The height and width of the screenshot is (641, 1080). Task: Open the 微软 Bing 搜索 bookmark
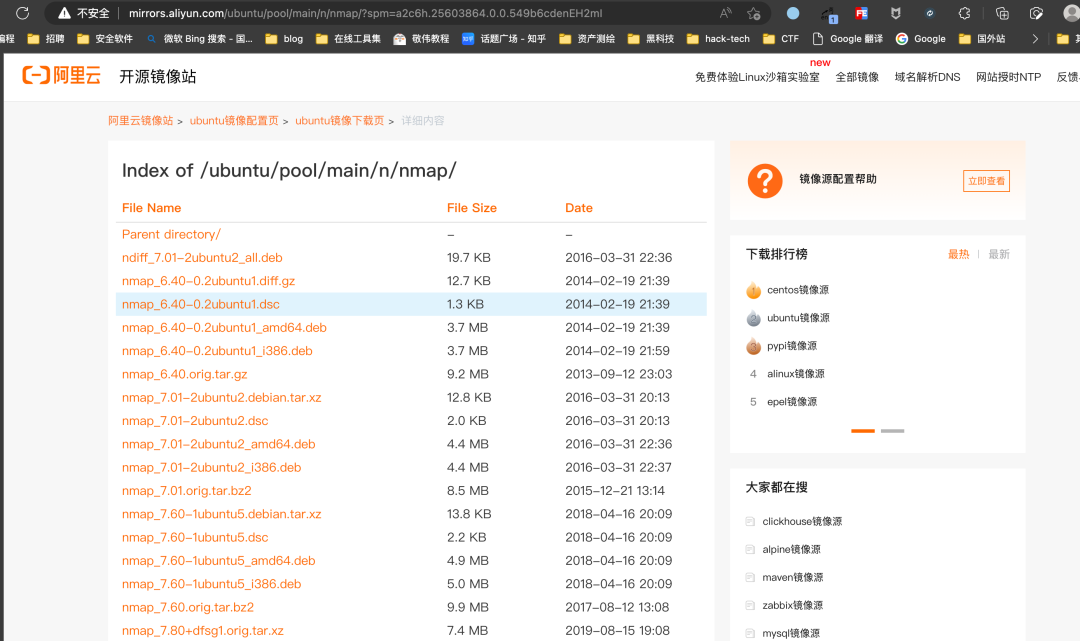click(200, 39)
